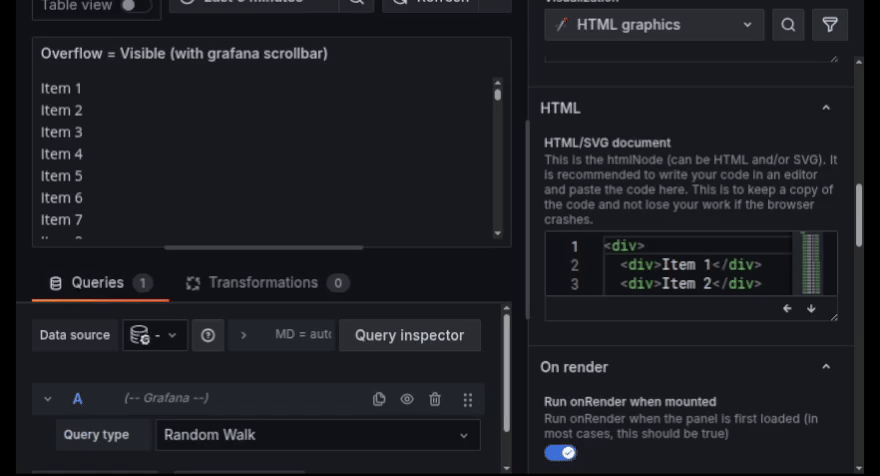Click the drag handle dots on query A
Viewport: 880px width, 476px height.
click(468, 399)
